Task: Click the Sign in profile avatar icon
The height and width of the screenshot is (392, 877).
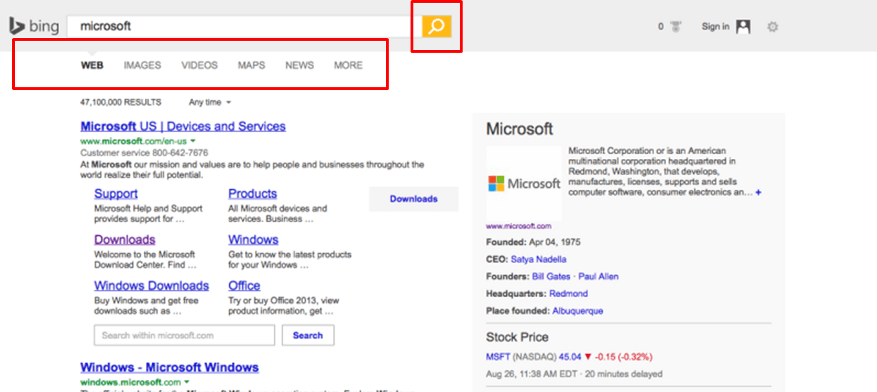Action: point(743,26)
